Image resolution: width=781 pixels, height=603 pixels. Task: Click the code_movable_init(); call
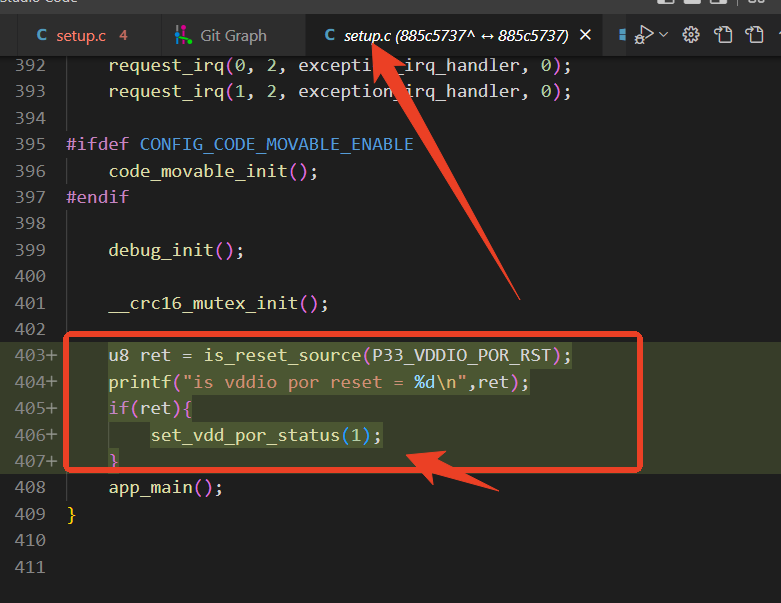(x=213, y=171)
